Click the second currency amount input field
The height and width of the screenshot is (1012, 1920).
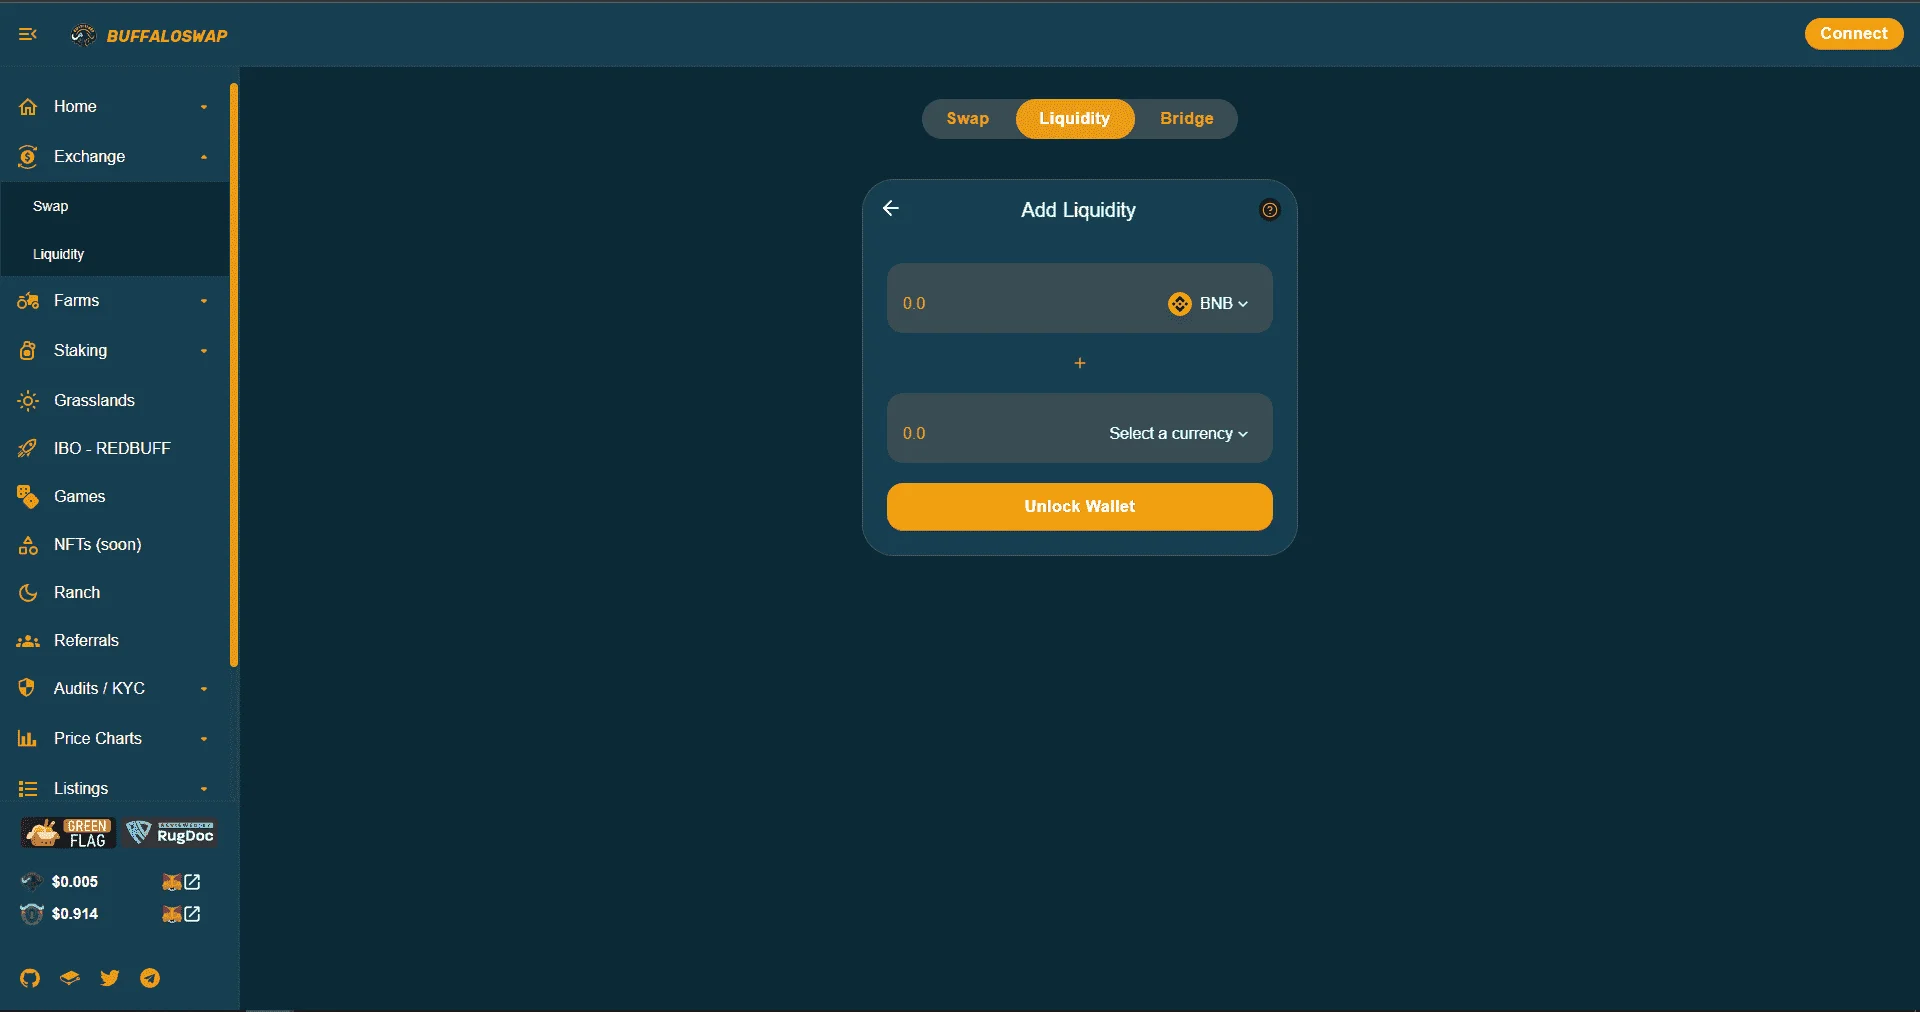coord(1000,433)
